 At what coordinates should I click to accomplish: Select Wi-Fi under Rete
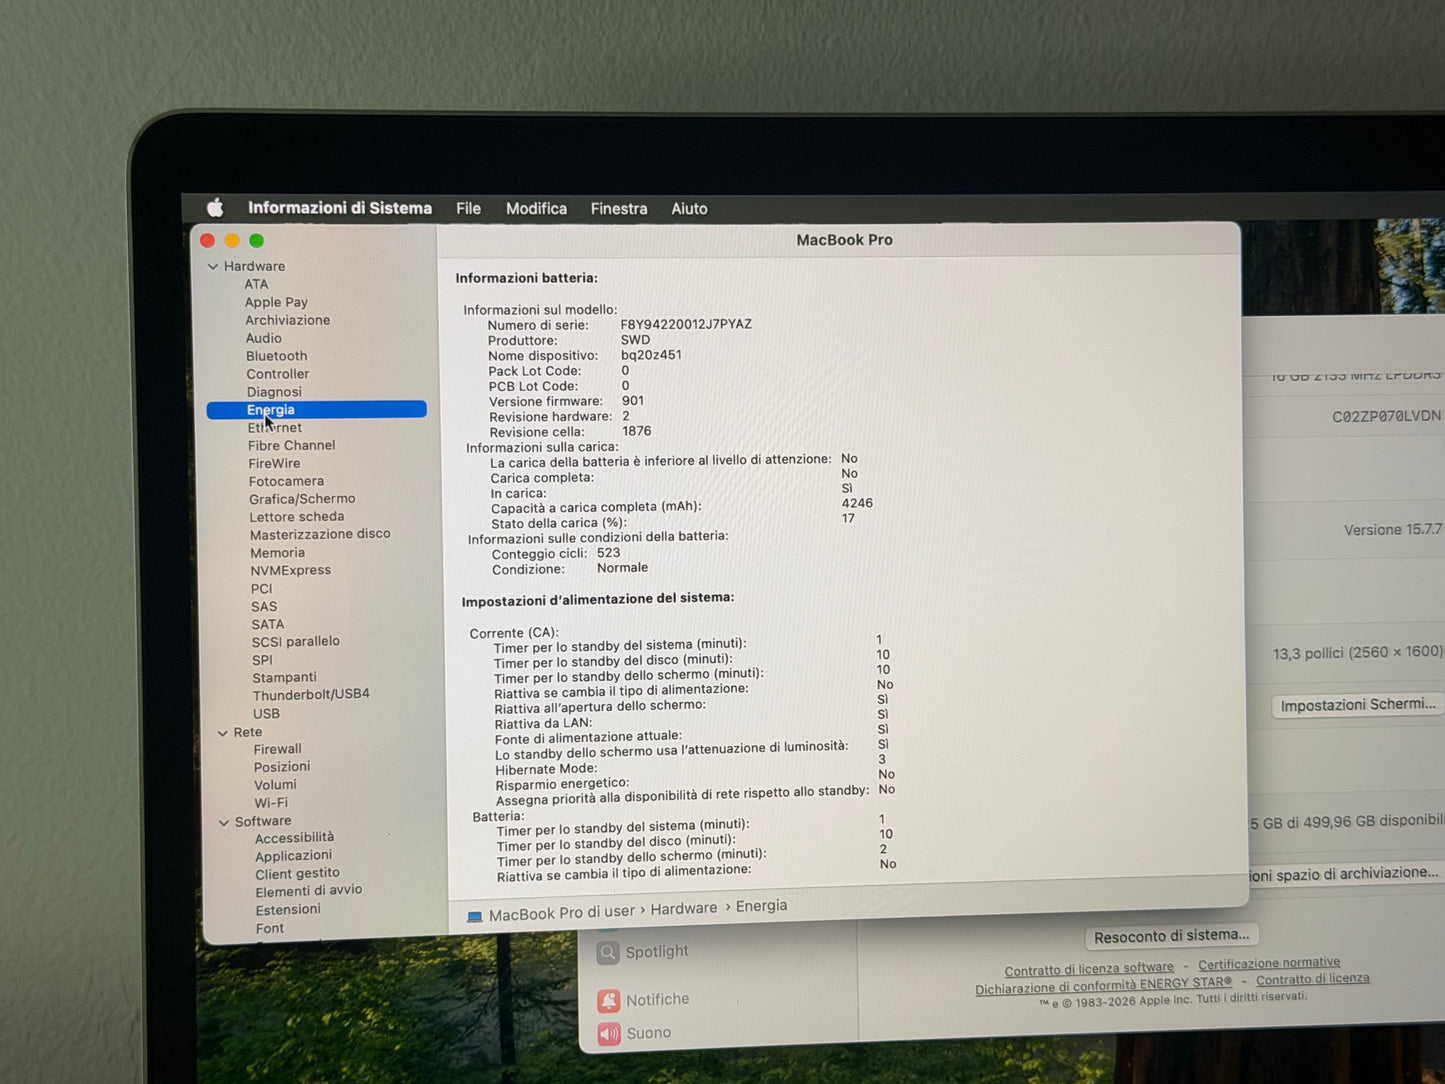coord(271,802)
